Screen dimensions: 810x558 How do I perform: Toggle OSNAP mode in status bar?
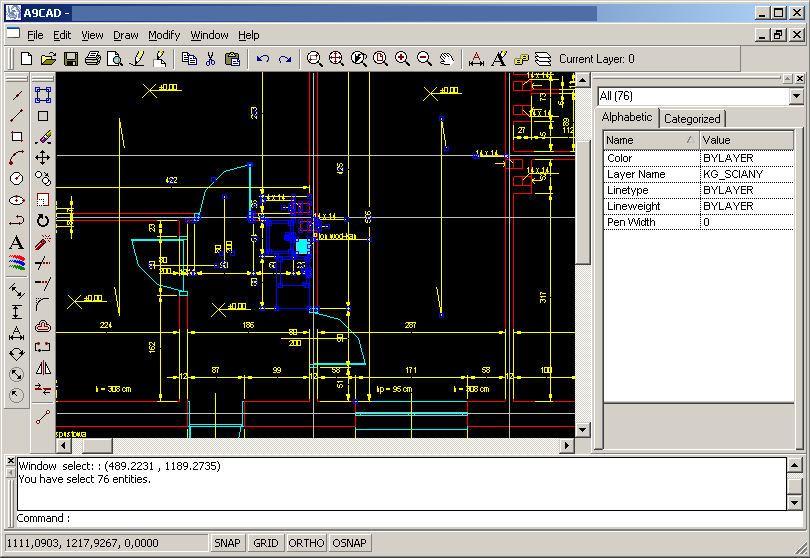(x=349, y=543)
